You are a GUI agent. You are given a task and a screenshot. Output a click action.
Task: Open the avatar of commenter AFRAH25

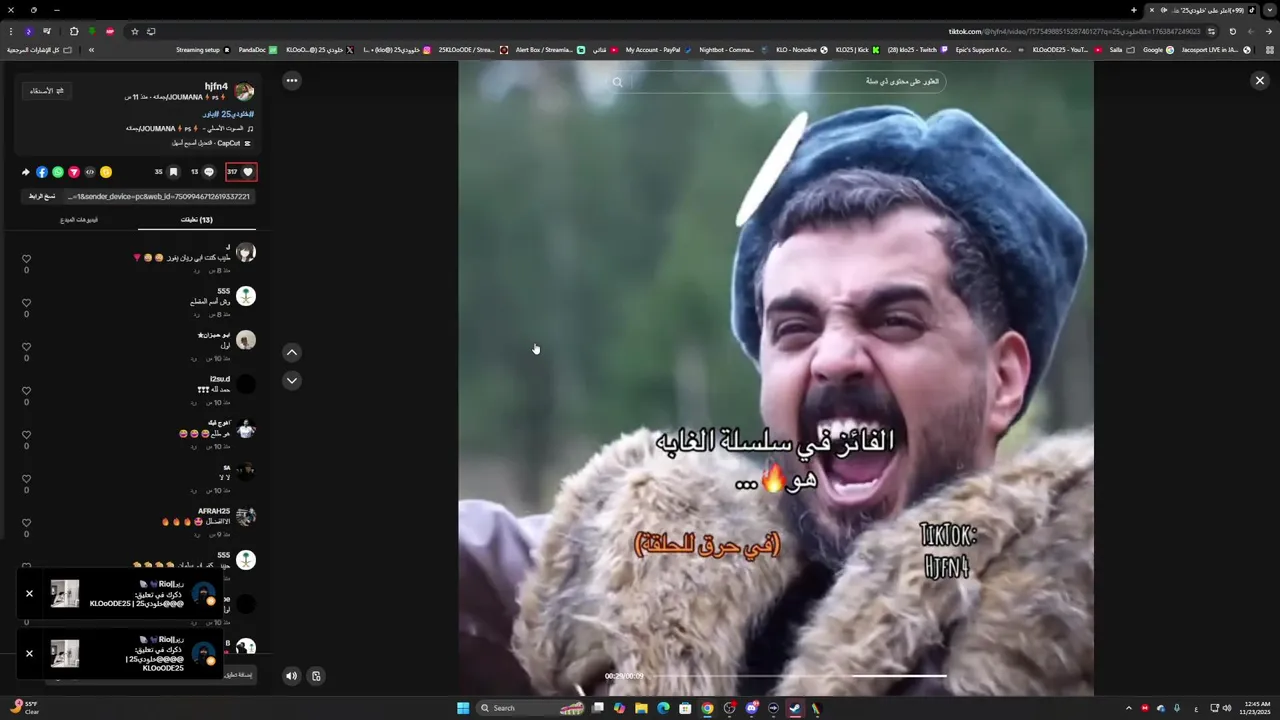[246, 516]
